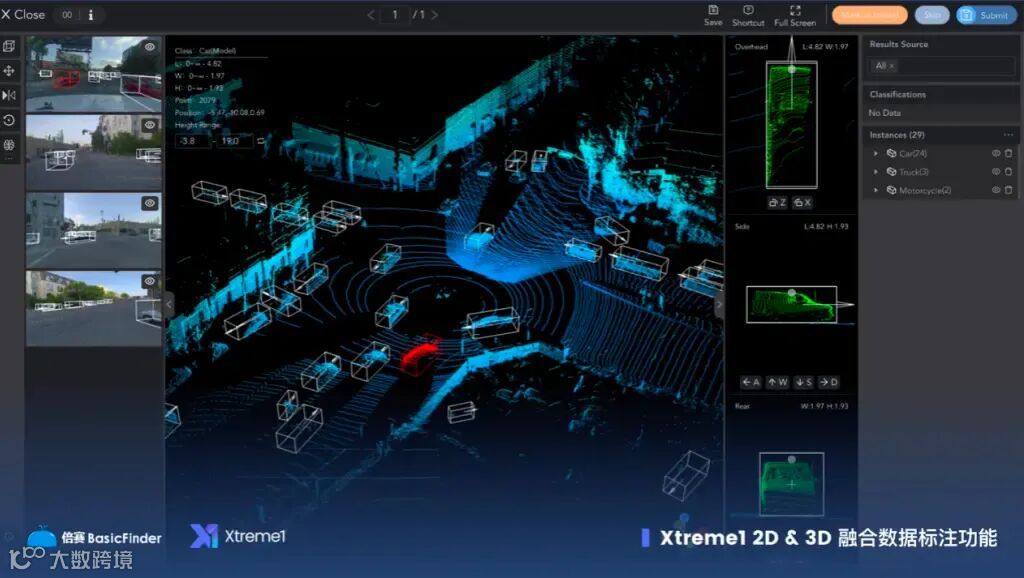
Task: Move box up with W arrow button
Action: click(x=777, y=382)
